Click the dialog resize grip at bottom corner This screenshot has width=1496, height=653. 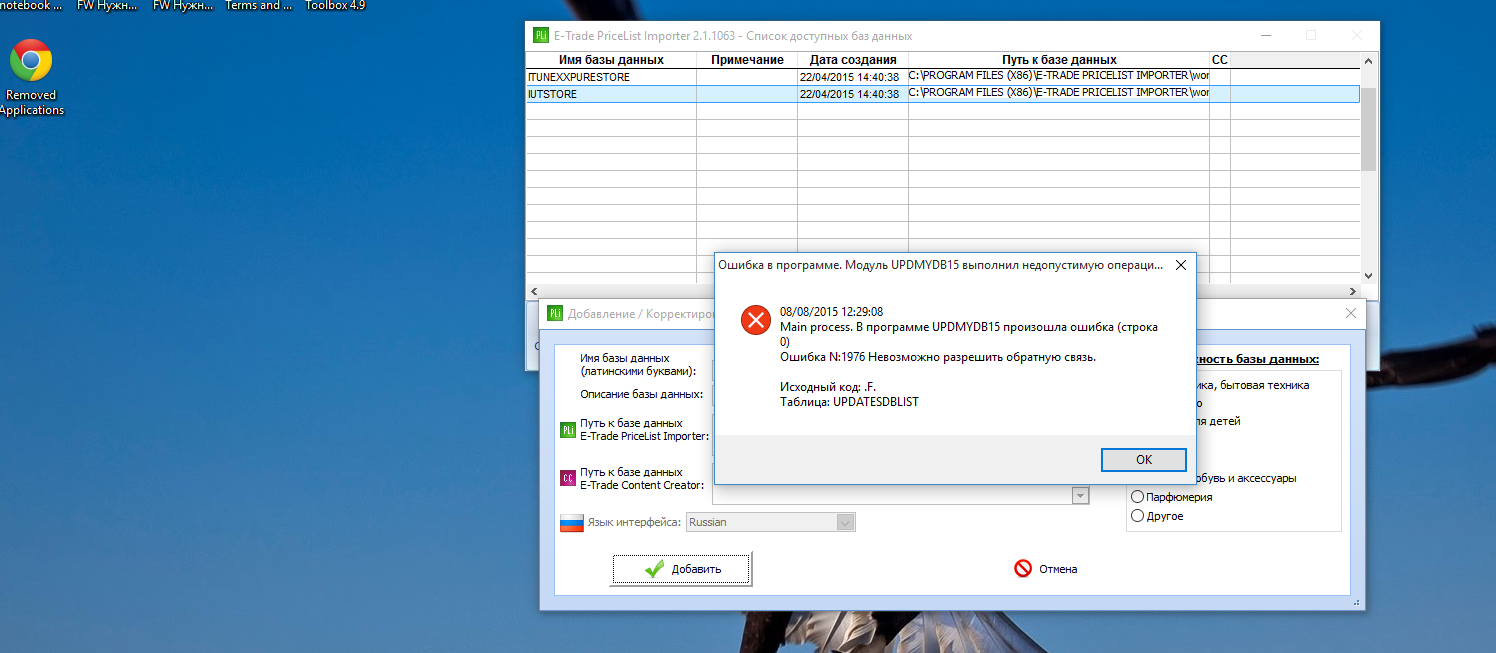pos(1358,603)
